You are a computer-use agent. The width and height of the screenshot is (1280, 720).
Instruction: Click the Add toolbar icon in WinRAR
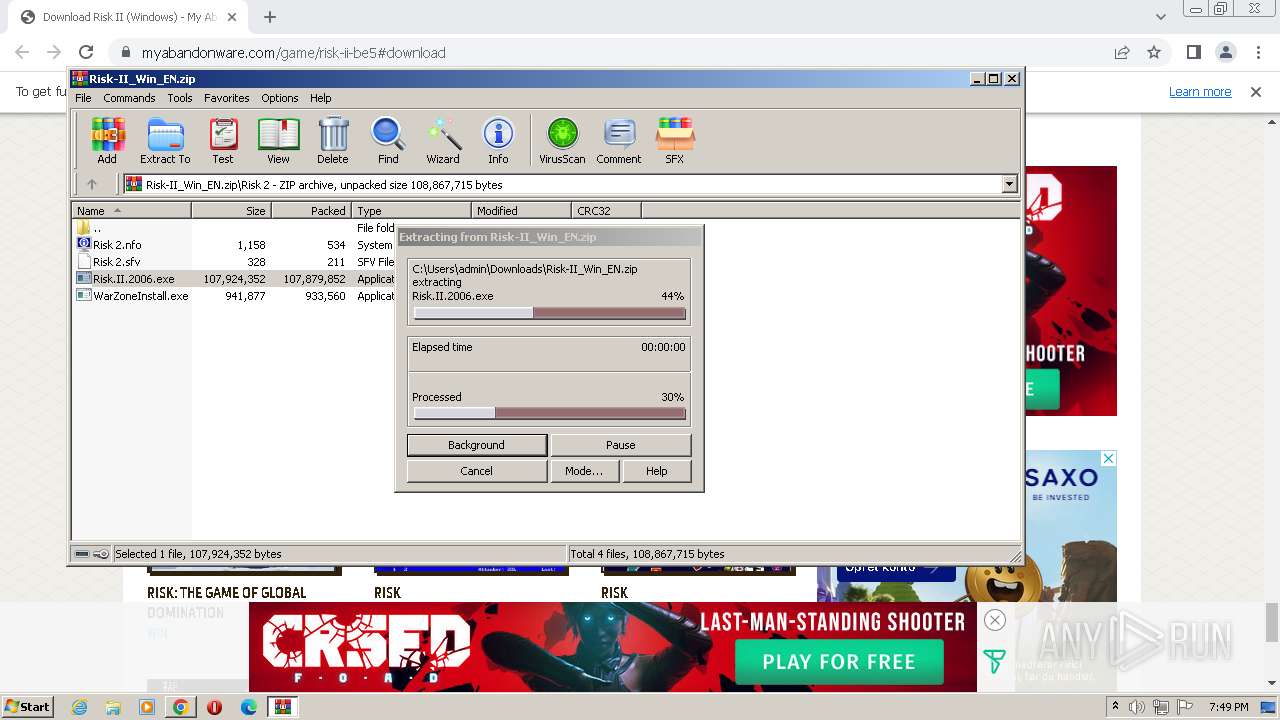107,140
